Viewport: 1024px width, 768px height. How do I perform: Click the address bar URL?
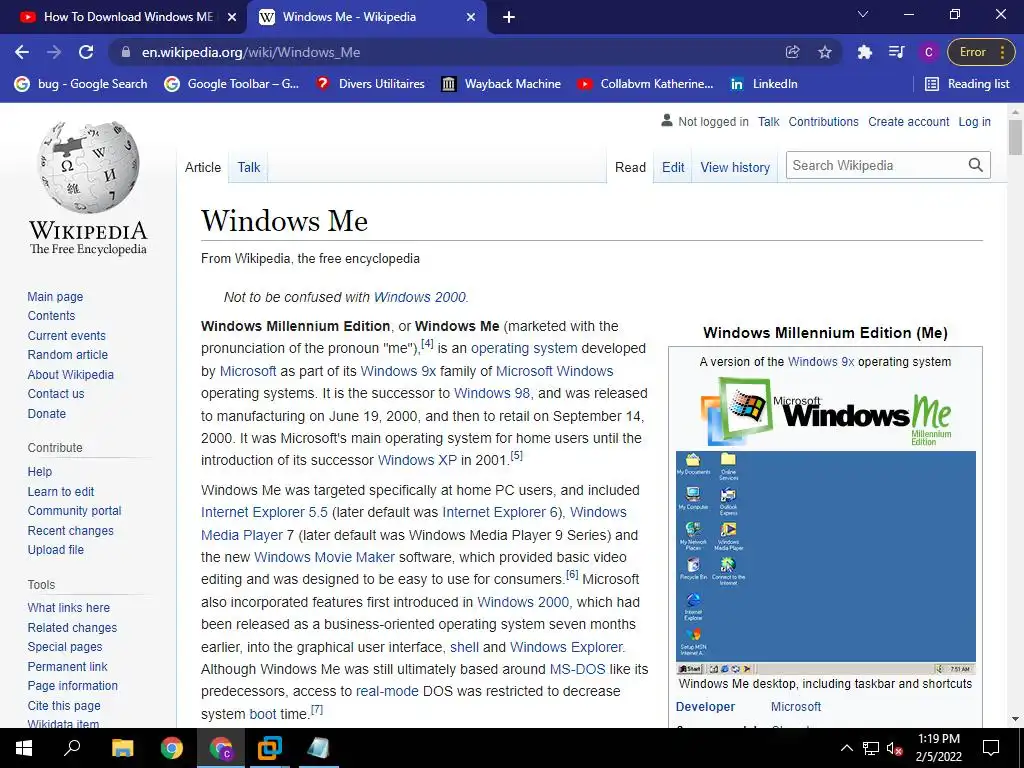(x=251, y=52)
